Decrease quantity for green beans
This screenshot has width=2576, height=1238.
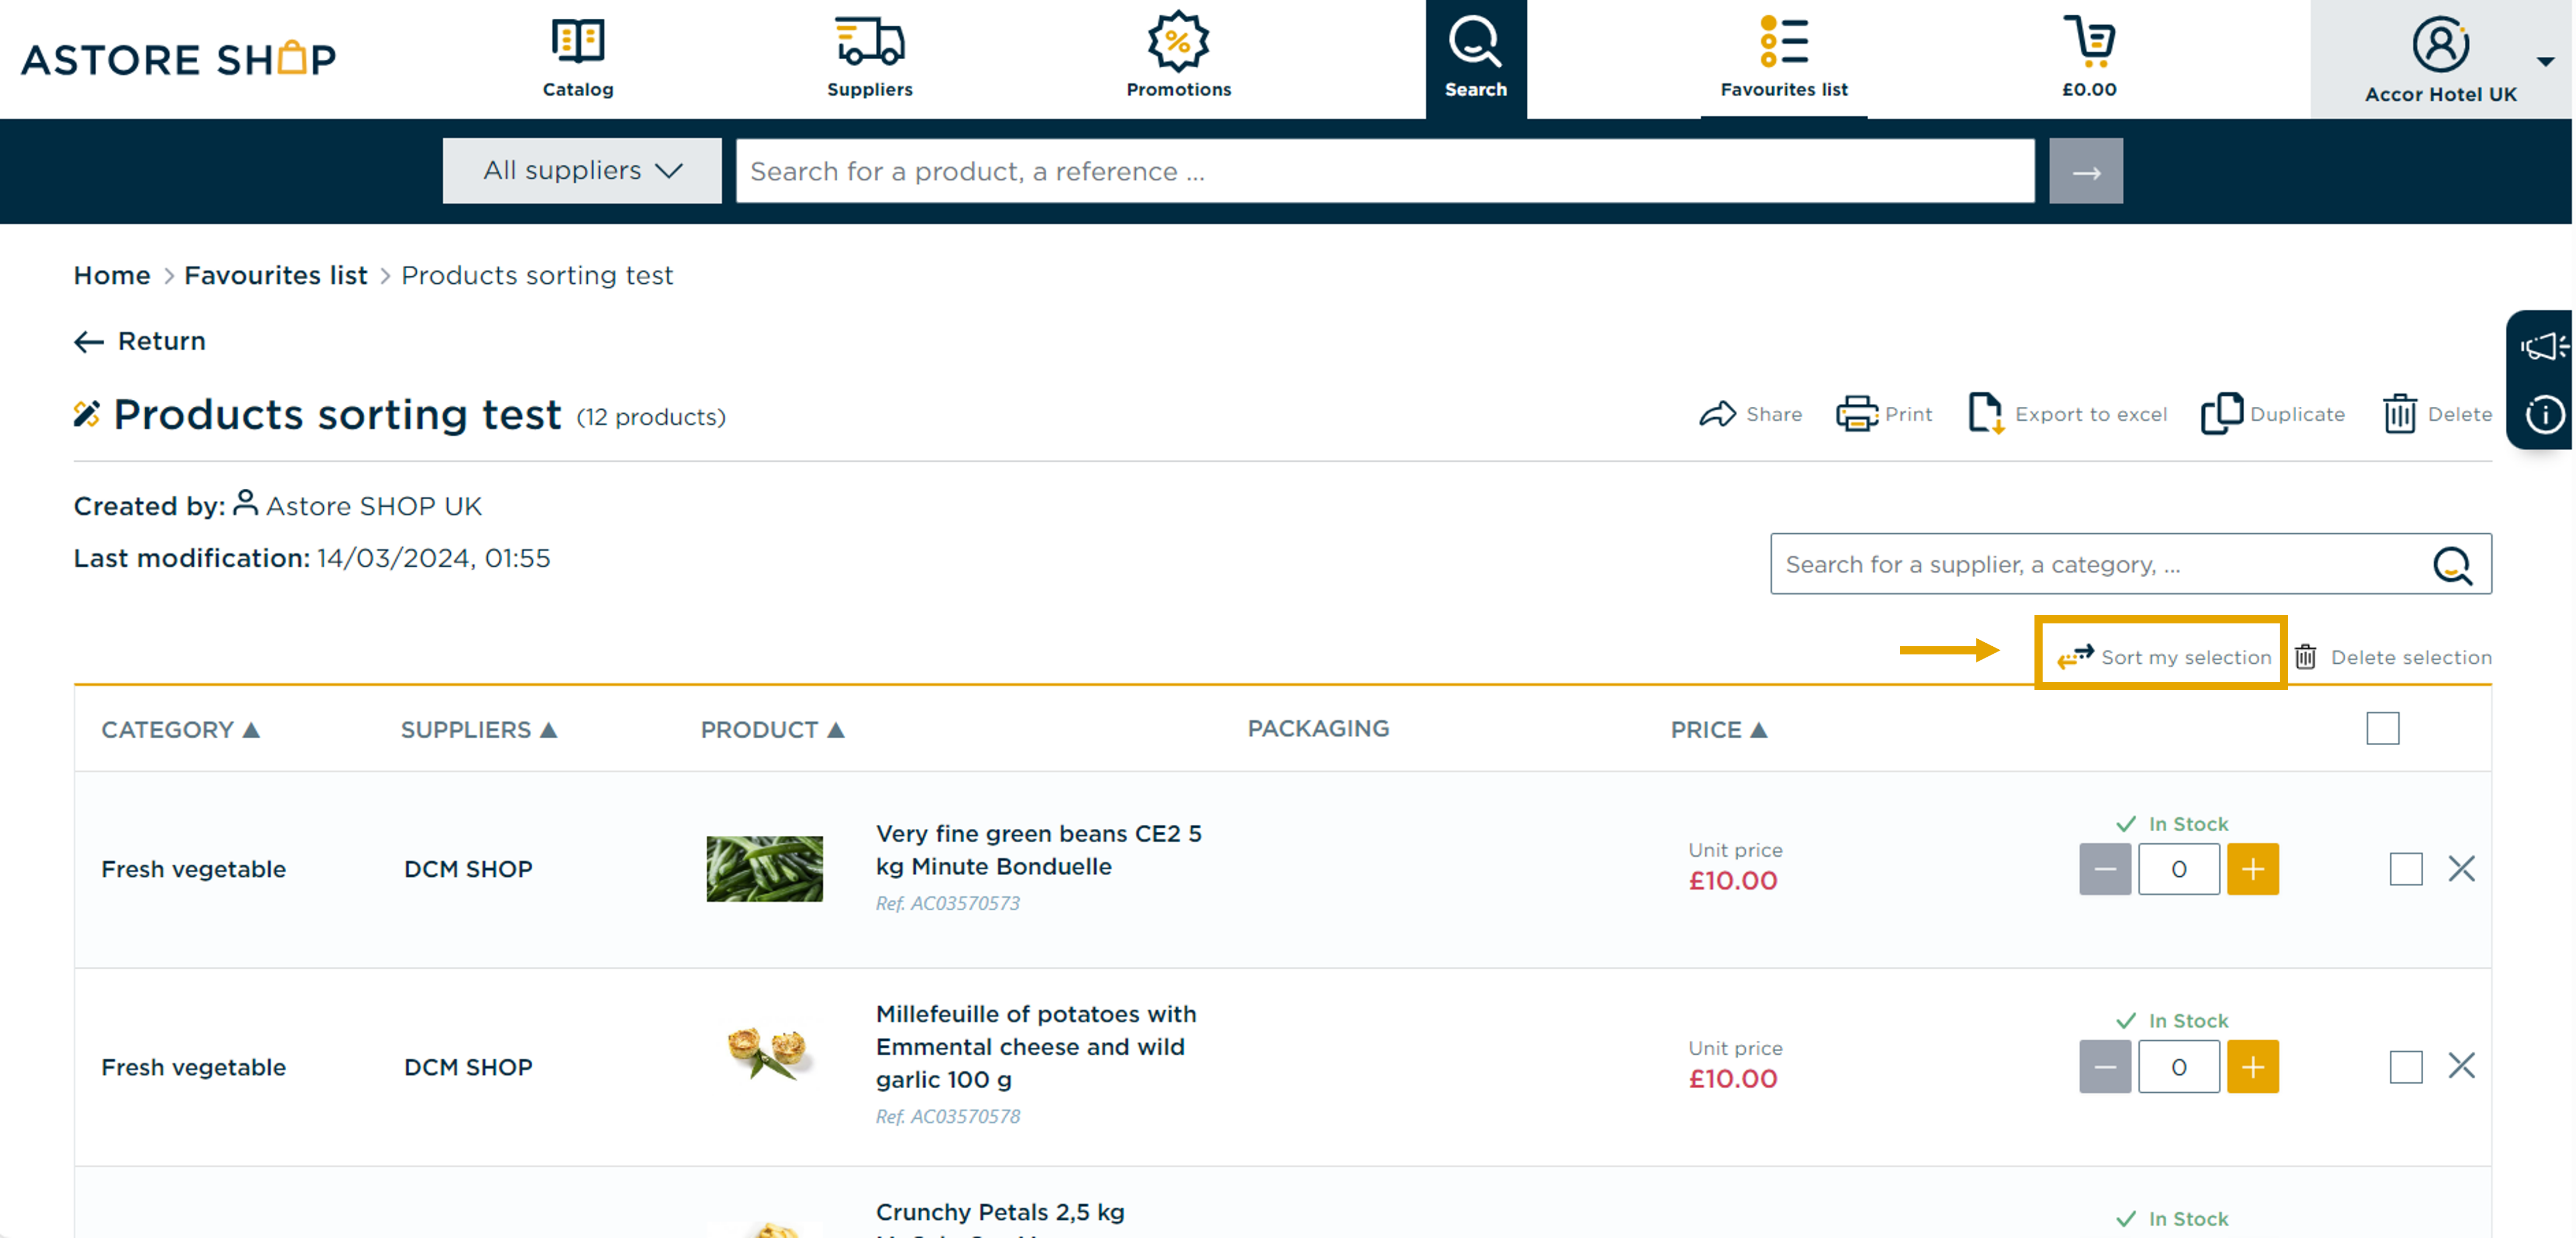click(2105, 869)
